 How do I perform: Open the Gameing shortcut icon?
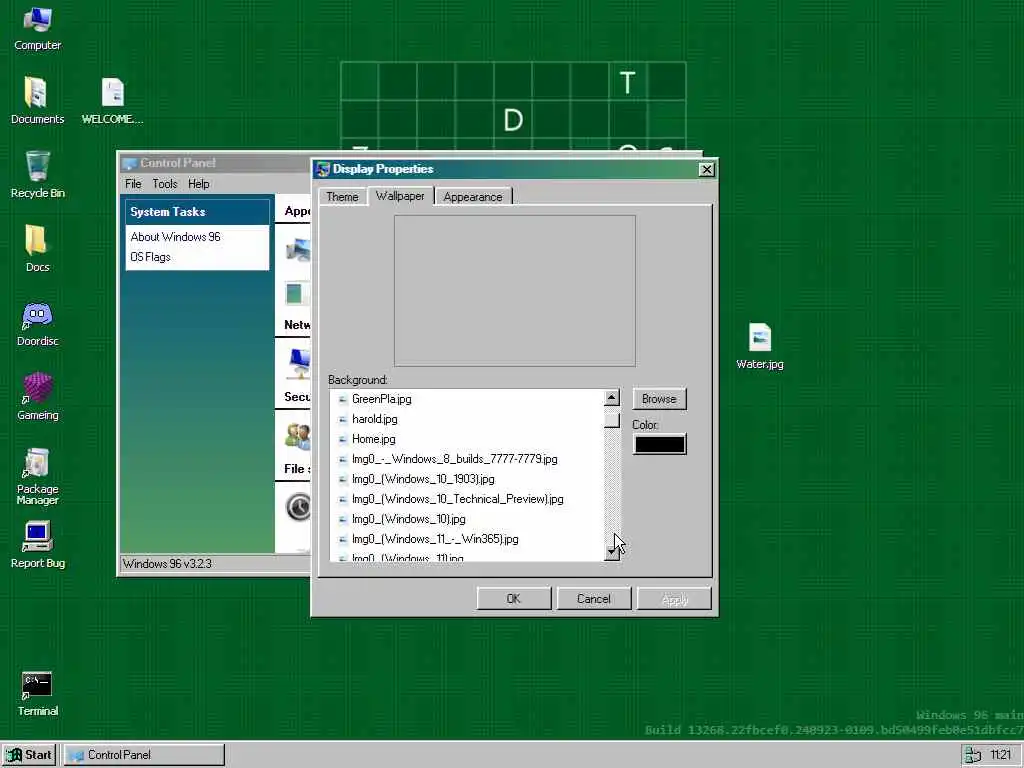pos(37,396)
